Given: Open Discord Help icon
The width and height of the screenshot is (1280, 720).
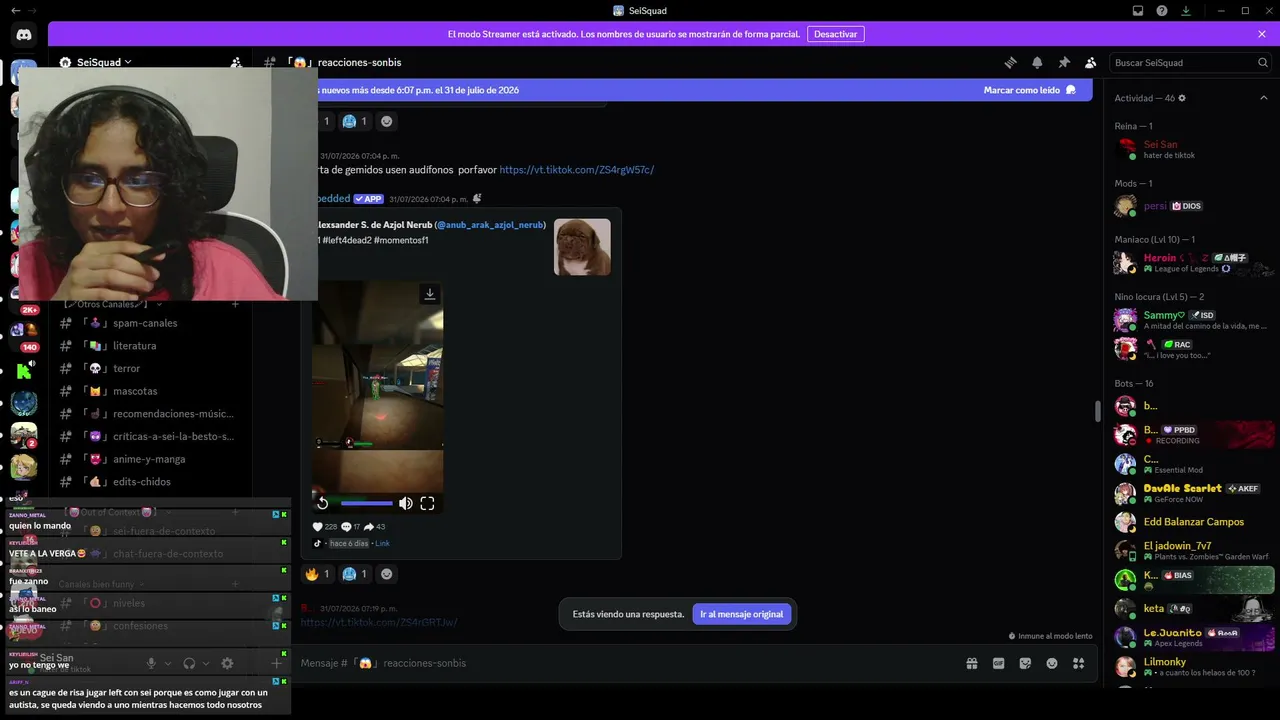Looking at the screenshot, I should pyautogui.click(x=1162, y=11).
